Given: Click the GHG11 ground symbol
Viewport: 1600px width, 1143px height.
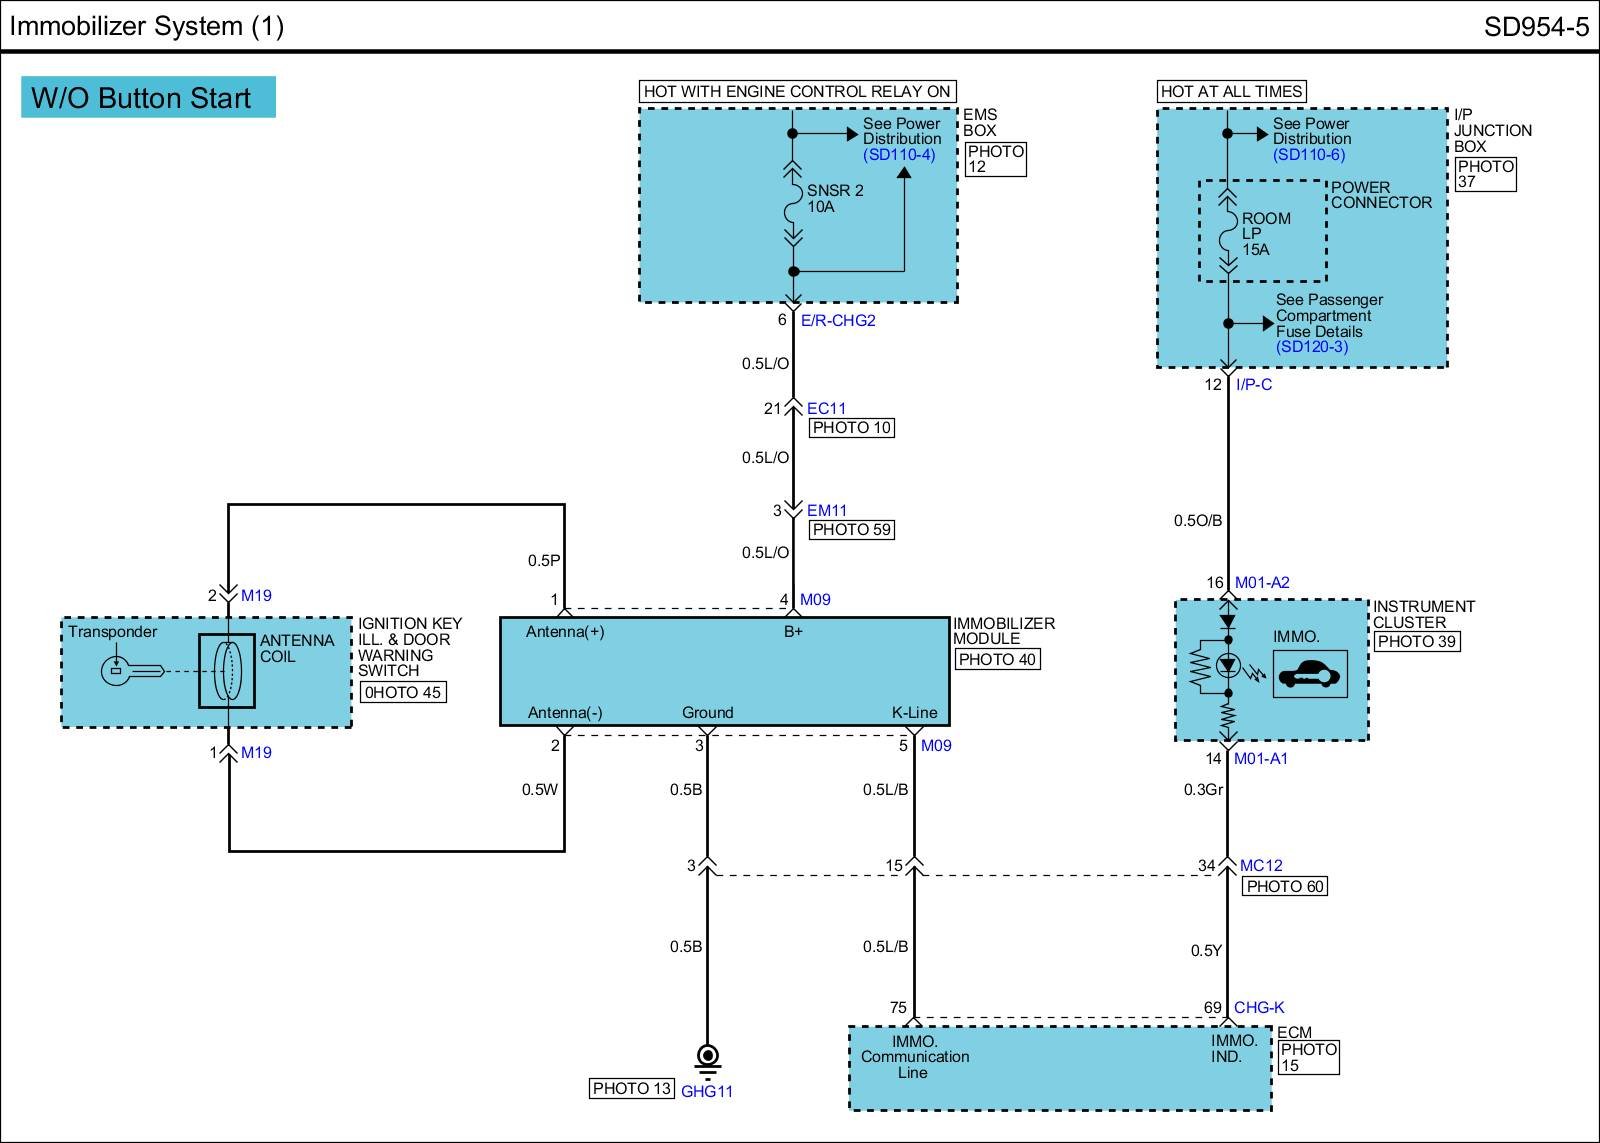Looking at the screenshot, I should click(x=707, y=1057).
